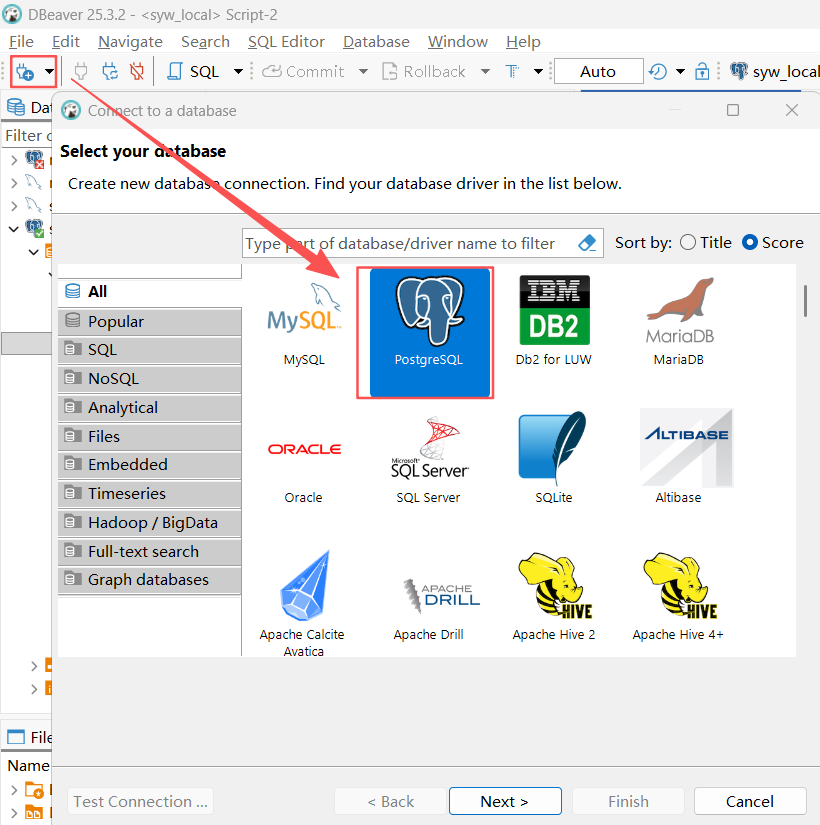
Task: Select the NoSQL category
Action: point(149,379)
